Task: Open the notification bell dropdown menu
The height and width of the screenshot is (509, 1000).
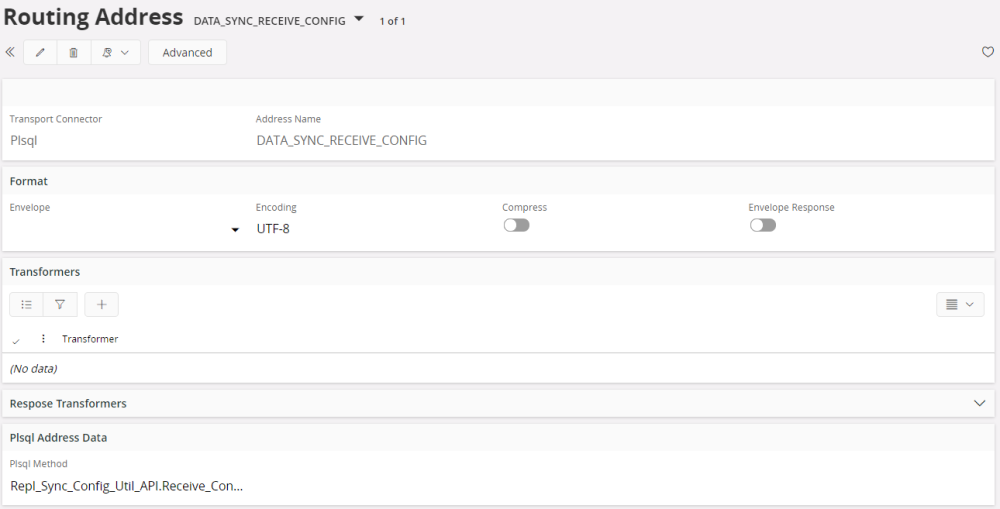Action: 115,53
